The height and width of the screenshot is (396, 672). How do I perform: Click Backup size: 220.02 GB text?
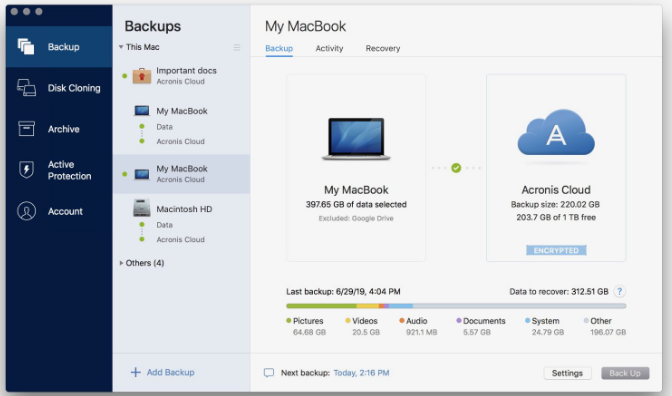[x=555, y=204]
